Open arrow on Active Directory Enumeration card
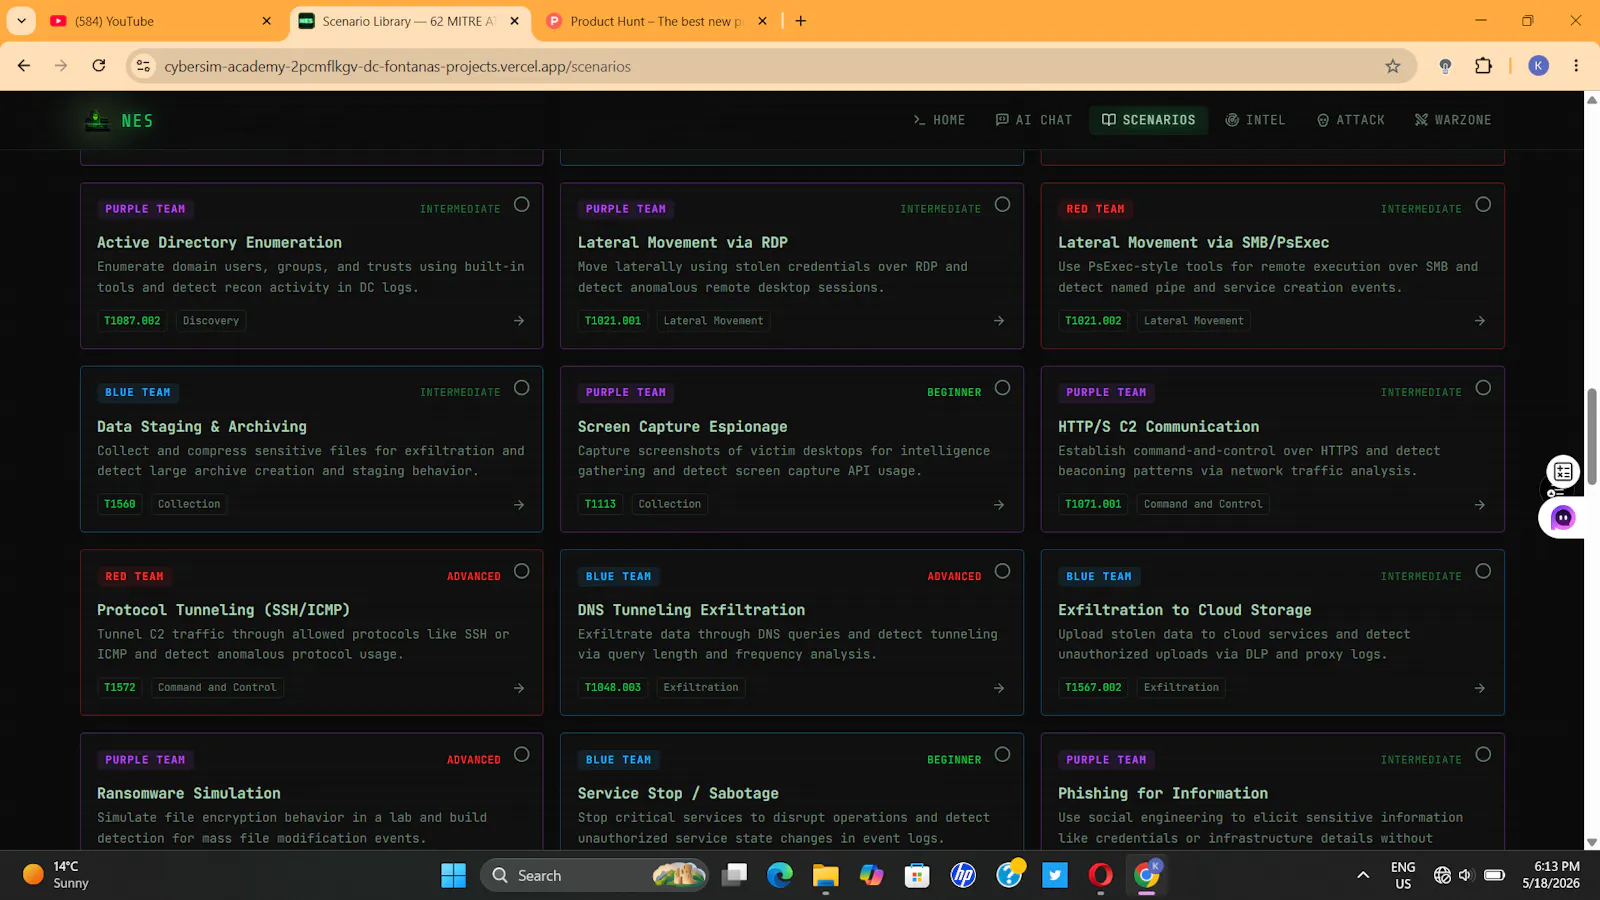 (x=519, y=321)
